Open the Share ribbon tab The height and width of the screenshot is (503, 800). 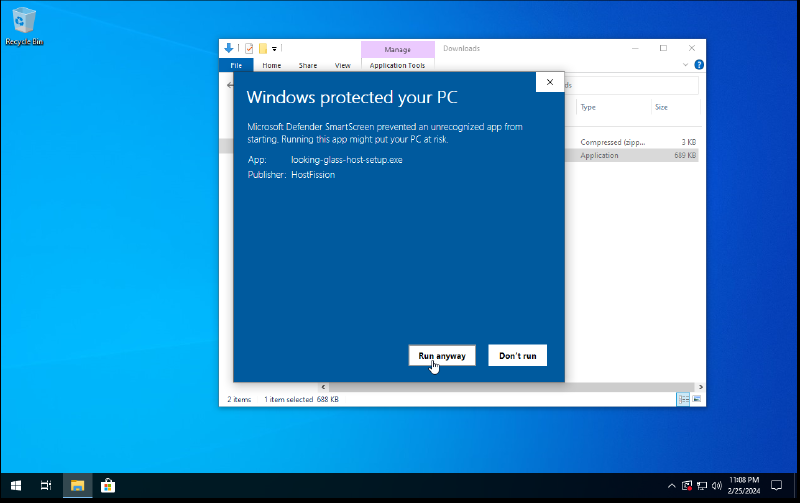308,65
